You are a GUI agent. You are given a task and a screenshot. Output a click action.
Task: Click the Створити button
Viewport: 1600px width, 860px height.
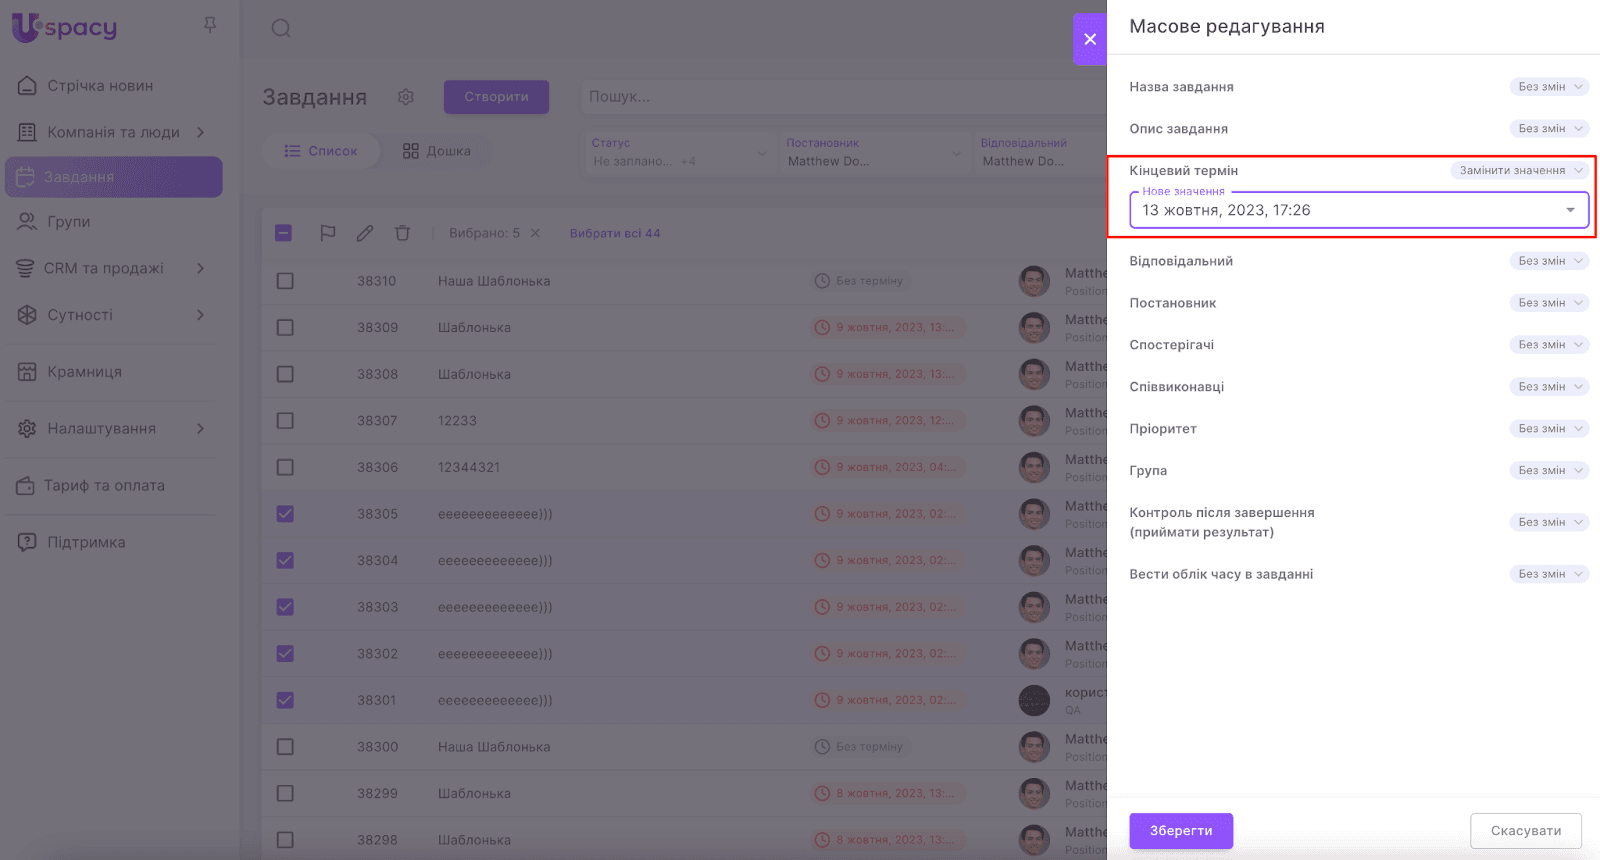coord(496,97)
